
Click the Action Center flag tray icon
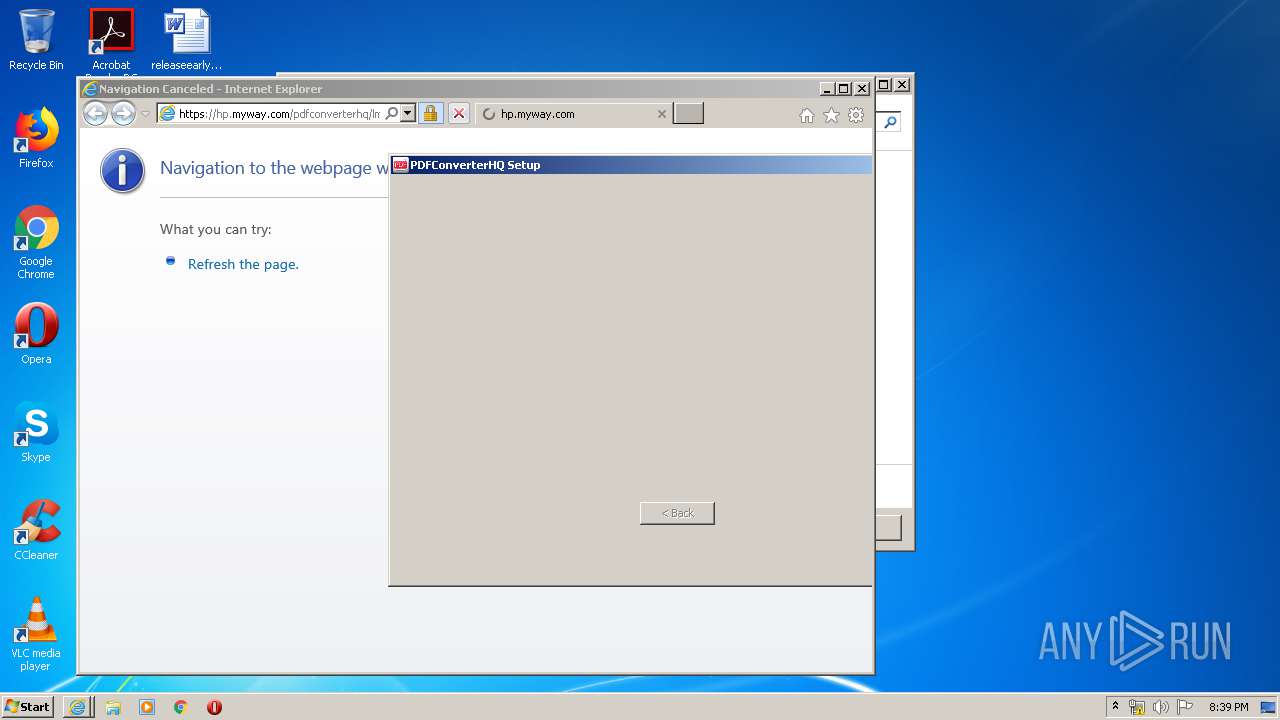tap(1185, 707)
